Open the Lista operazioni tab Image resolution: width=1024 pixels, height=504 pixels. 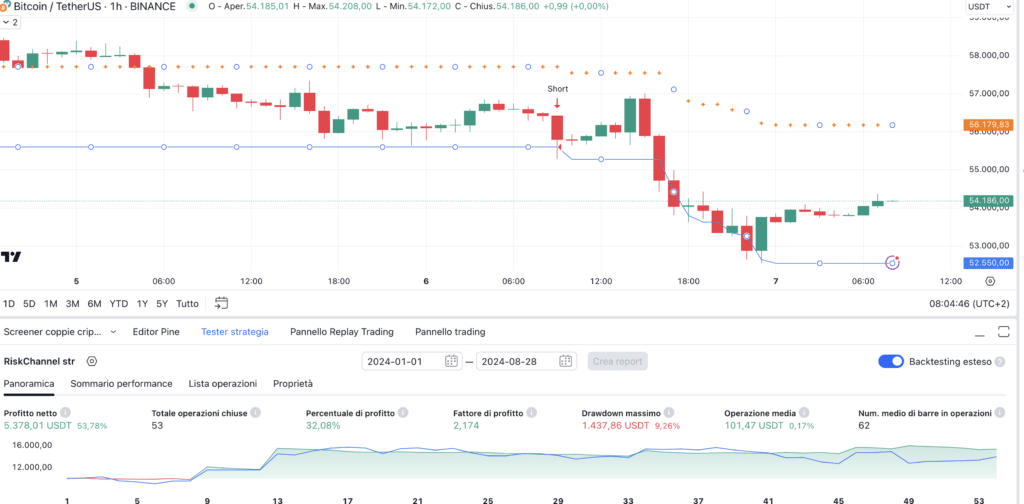(x=223, y=384)
